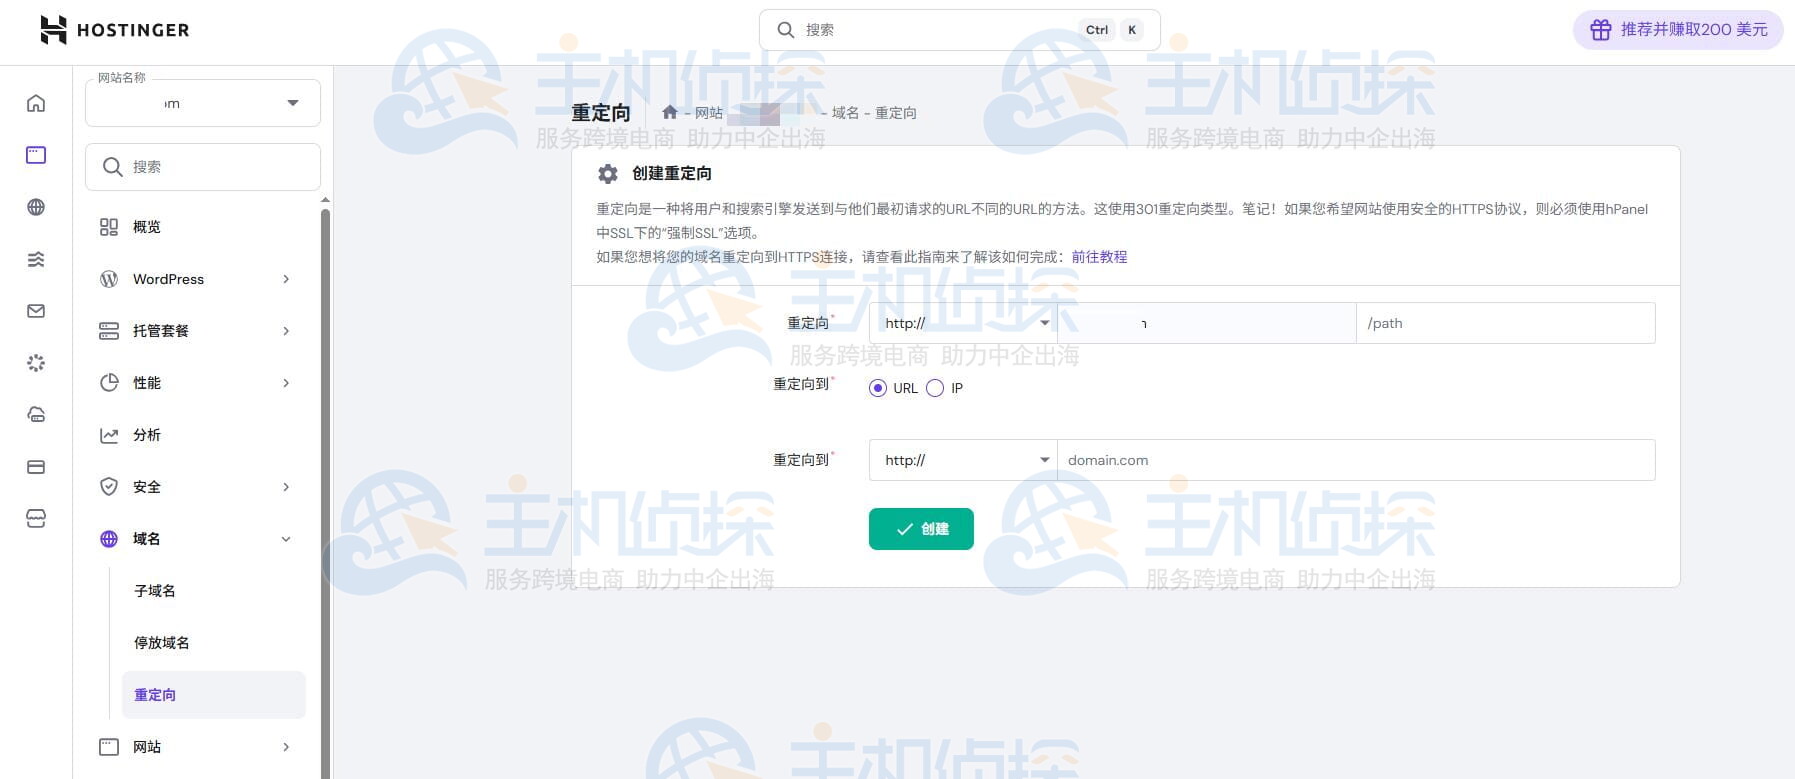Open the marketplace store icon in left rail

(x=36, y=519)
